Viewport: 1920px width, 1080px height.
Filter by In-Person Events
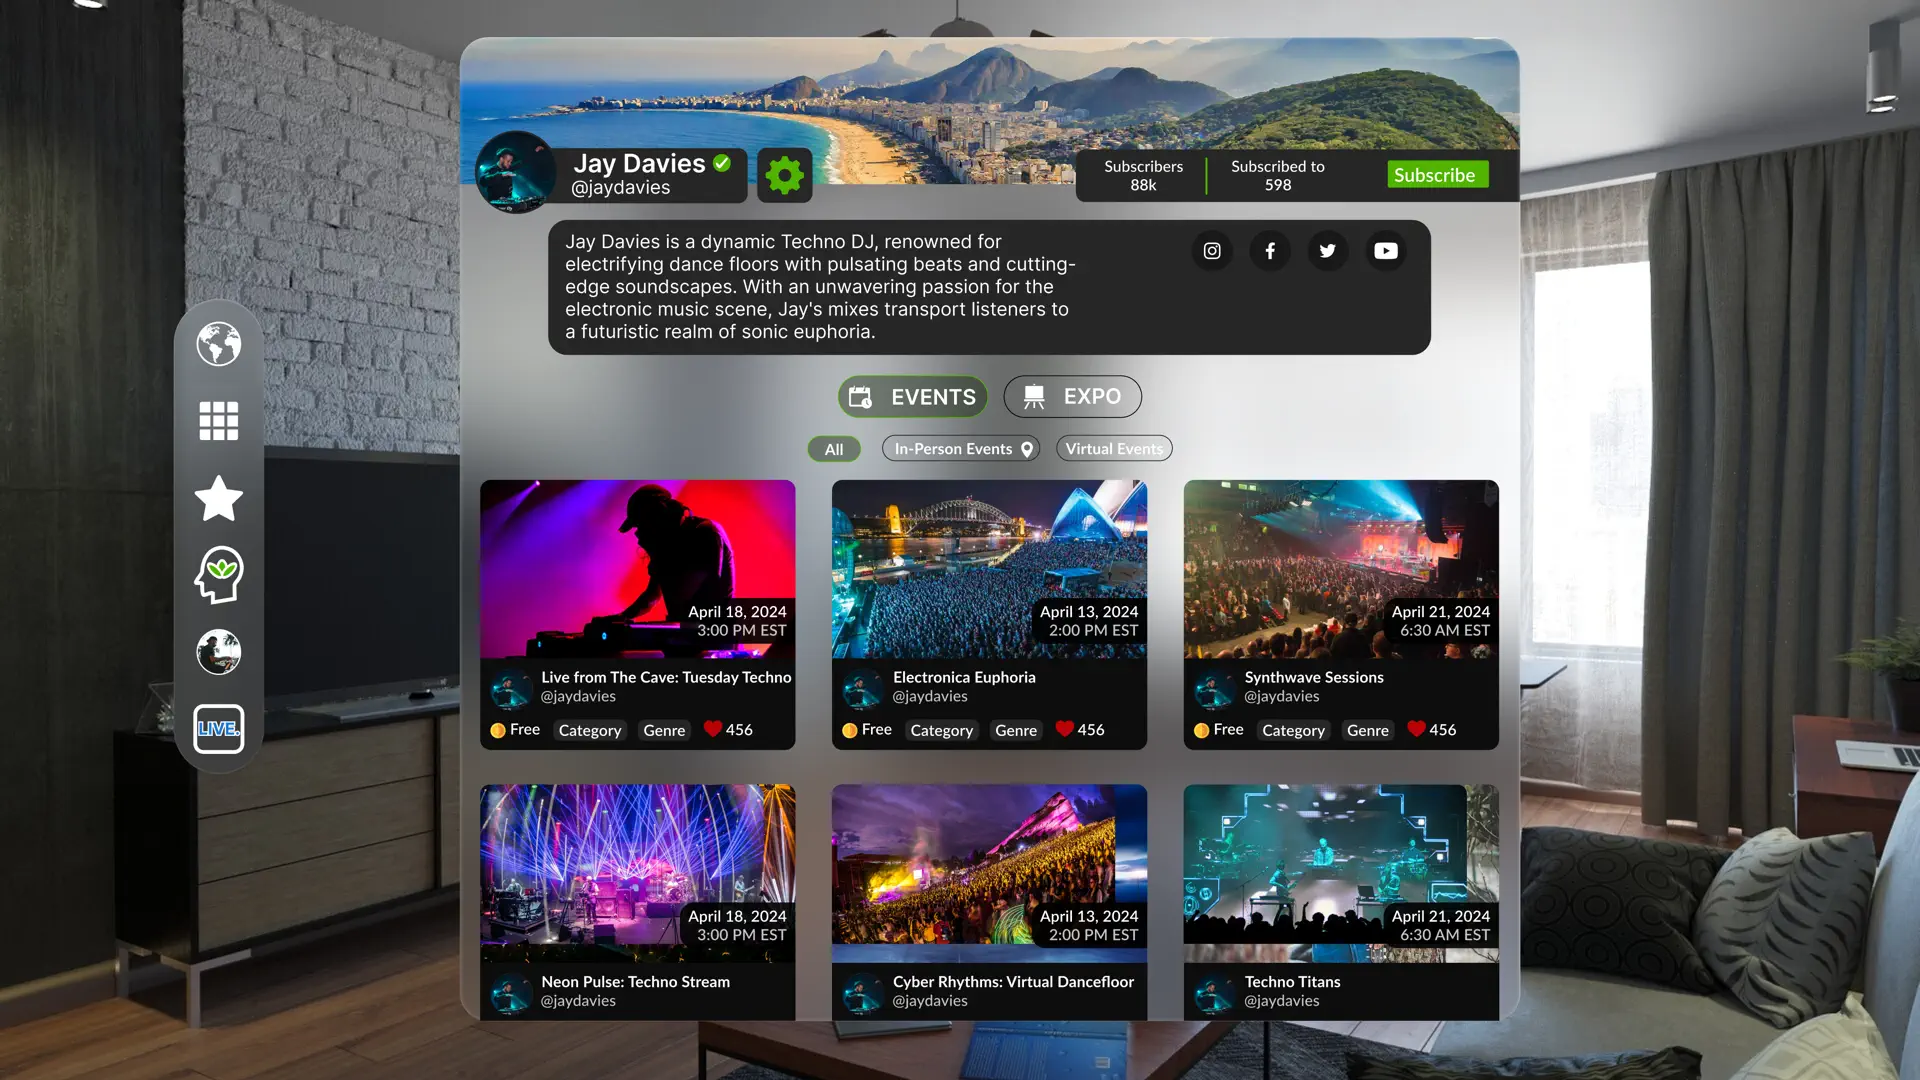[961, 449]
